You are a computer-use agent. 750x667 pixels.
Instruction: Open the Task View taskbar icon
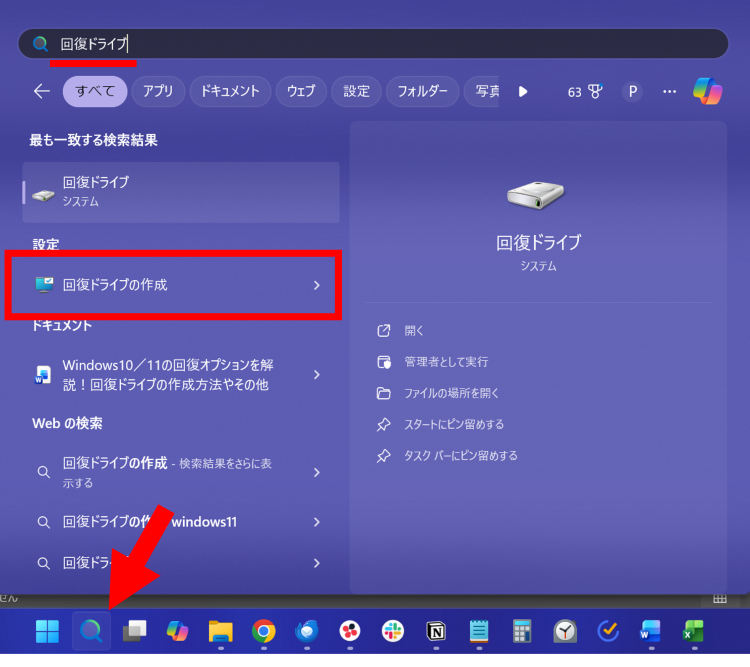point(135,631)
